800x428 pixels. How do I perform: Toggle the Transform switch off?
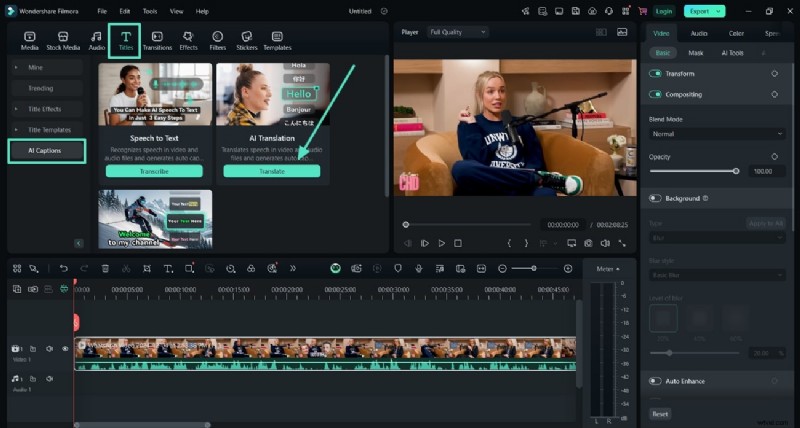pos(656,74)
